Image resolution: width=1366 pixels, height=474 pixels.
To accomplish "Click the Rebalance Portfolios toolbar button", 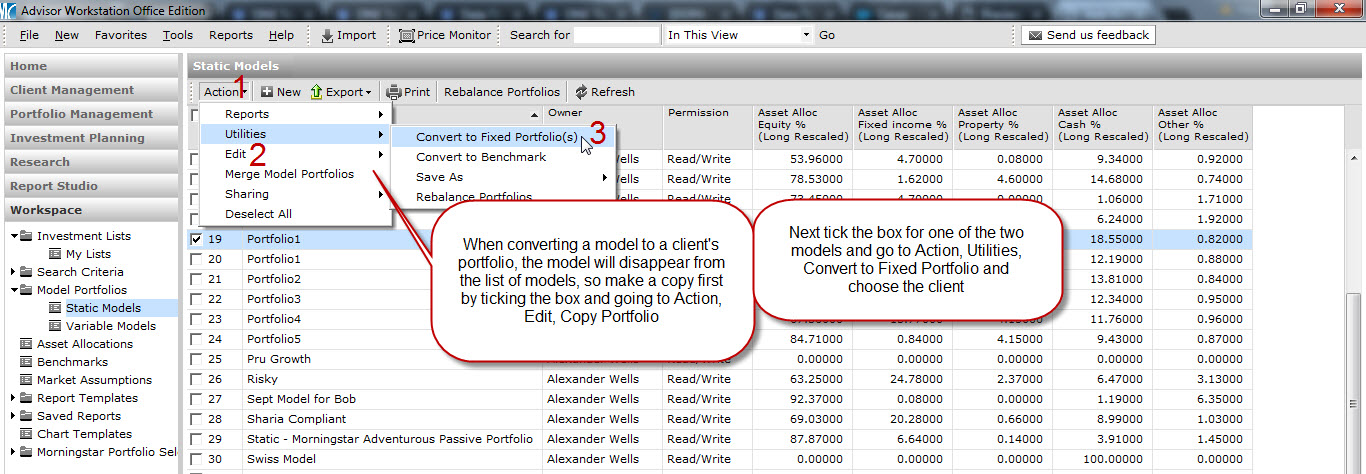I will [502, 92].
